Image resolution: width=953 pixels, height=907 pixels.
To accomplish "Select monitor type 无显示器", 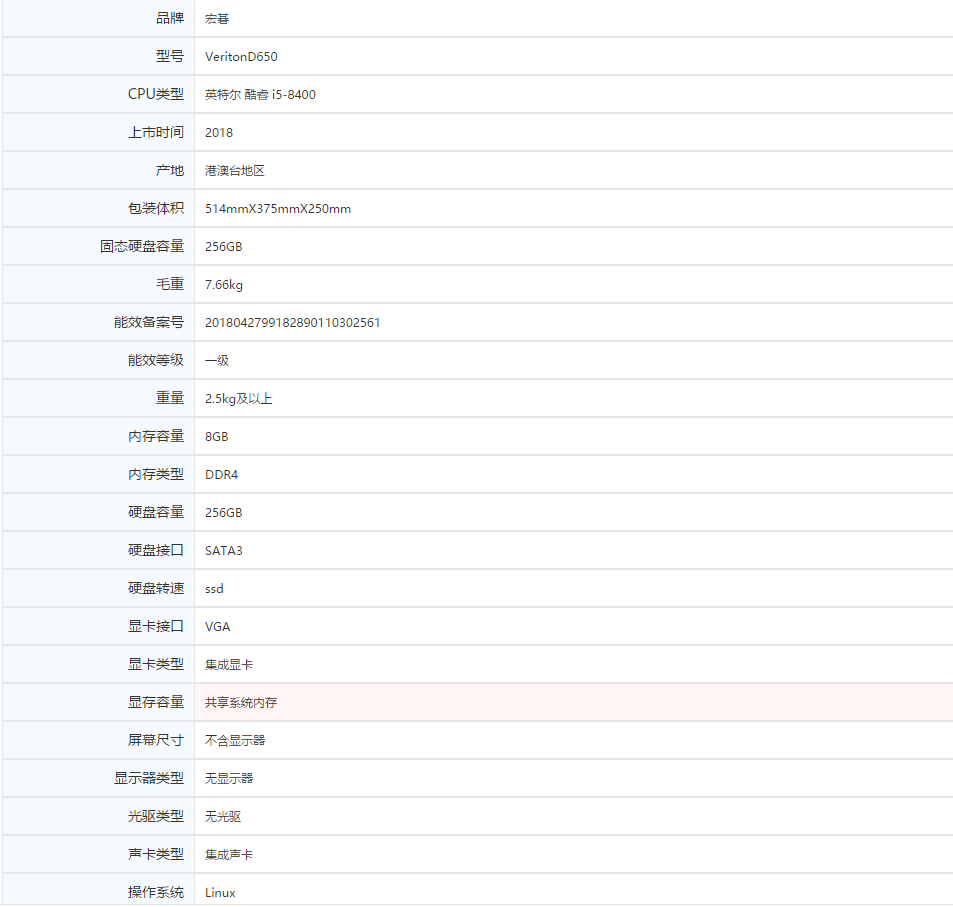I will (x=229, y=779).
